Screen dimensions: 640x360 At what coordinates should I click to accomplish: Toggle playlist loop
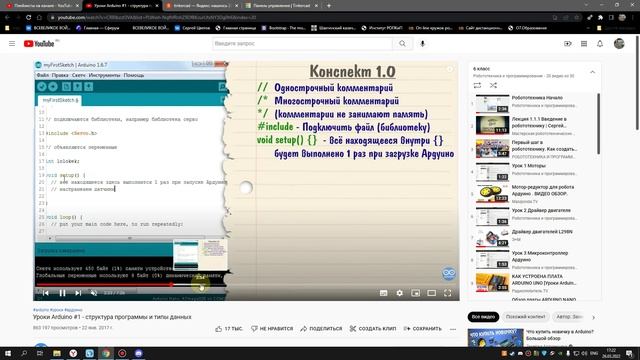pos(477,85)
